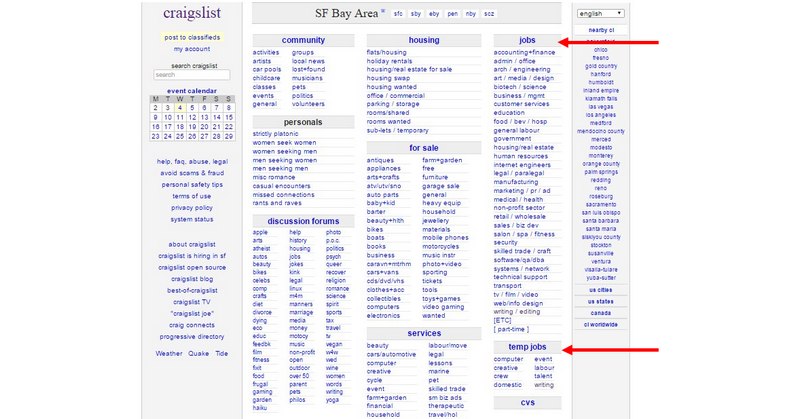The height and width of the screenshot is (419, 800).
Task: Open internet engineers jobs
Action: (522, 165)
